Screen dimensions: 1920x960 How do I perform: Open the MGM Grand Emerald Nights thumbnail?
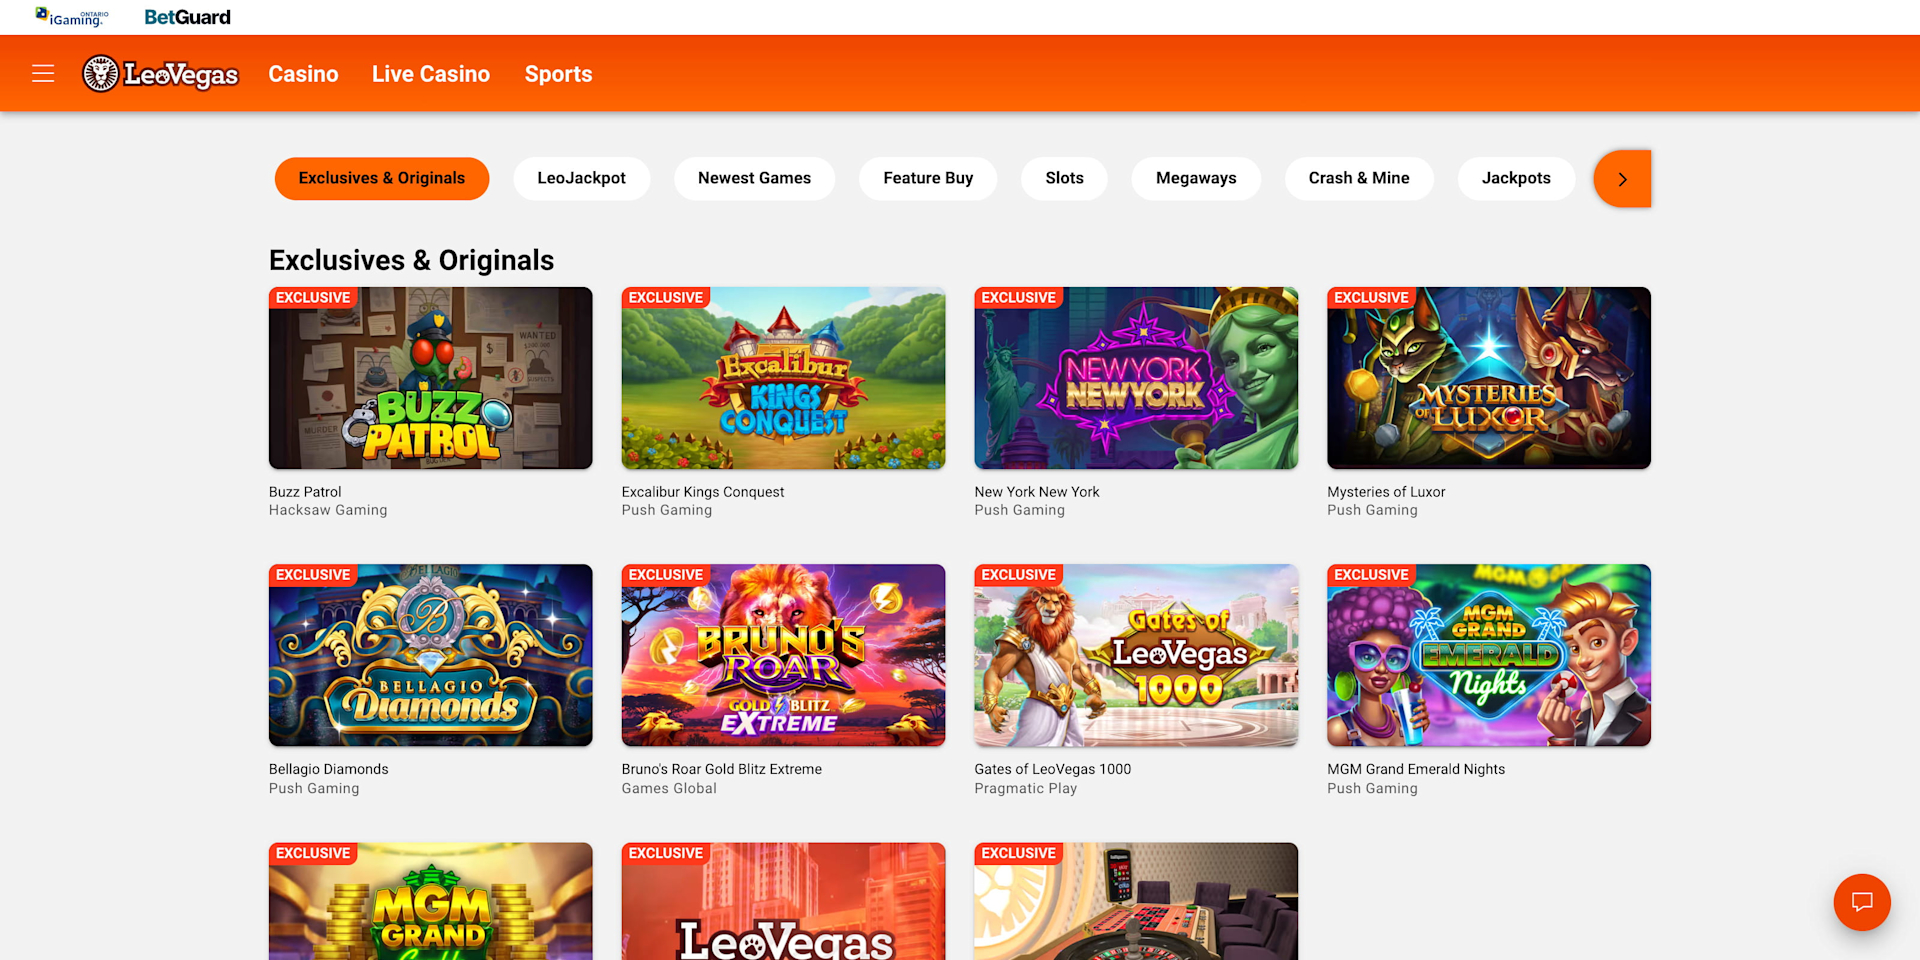point(1489,655)
